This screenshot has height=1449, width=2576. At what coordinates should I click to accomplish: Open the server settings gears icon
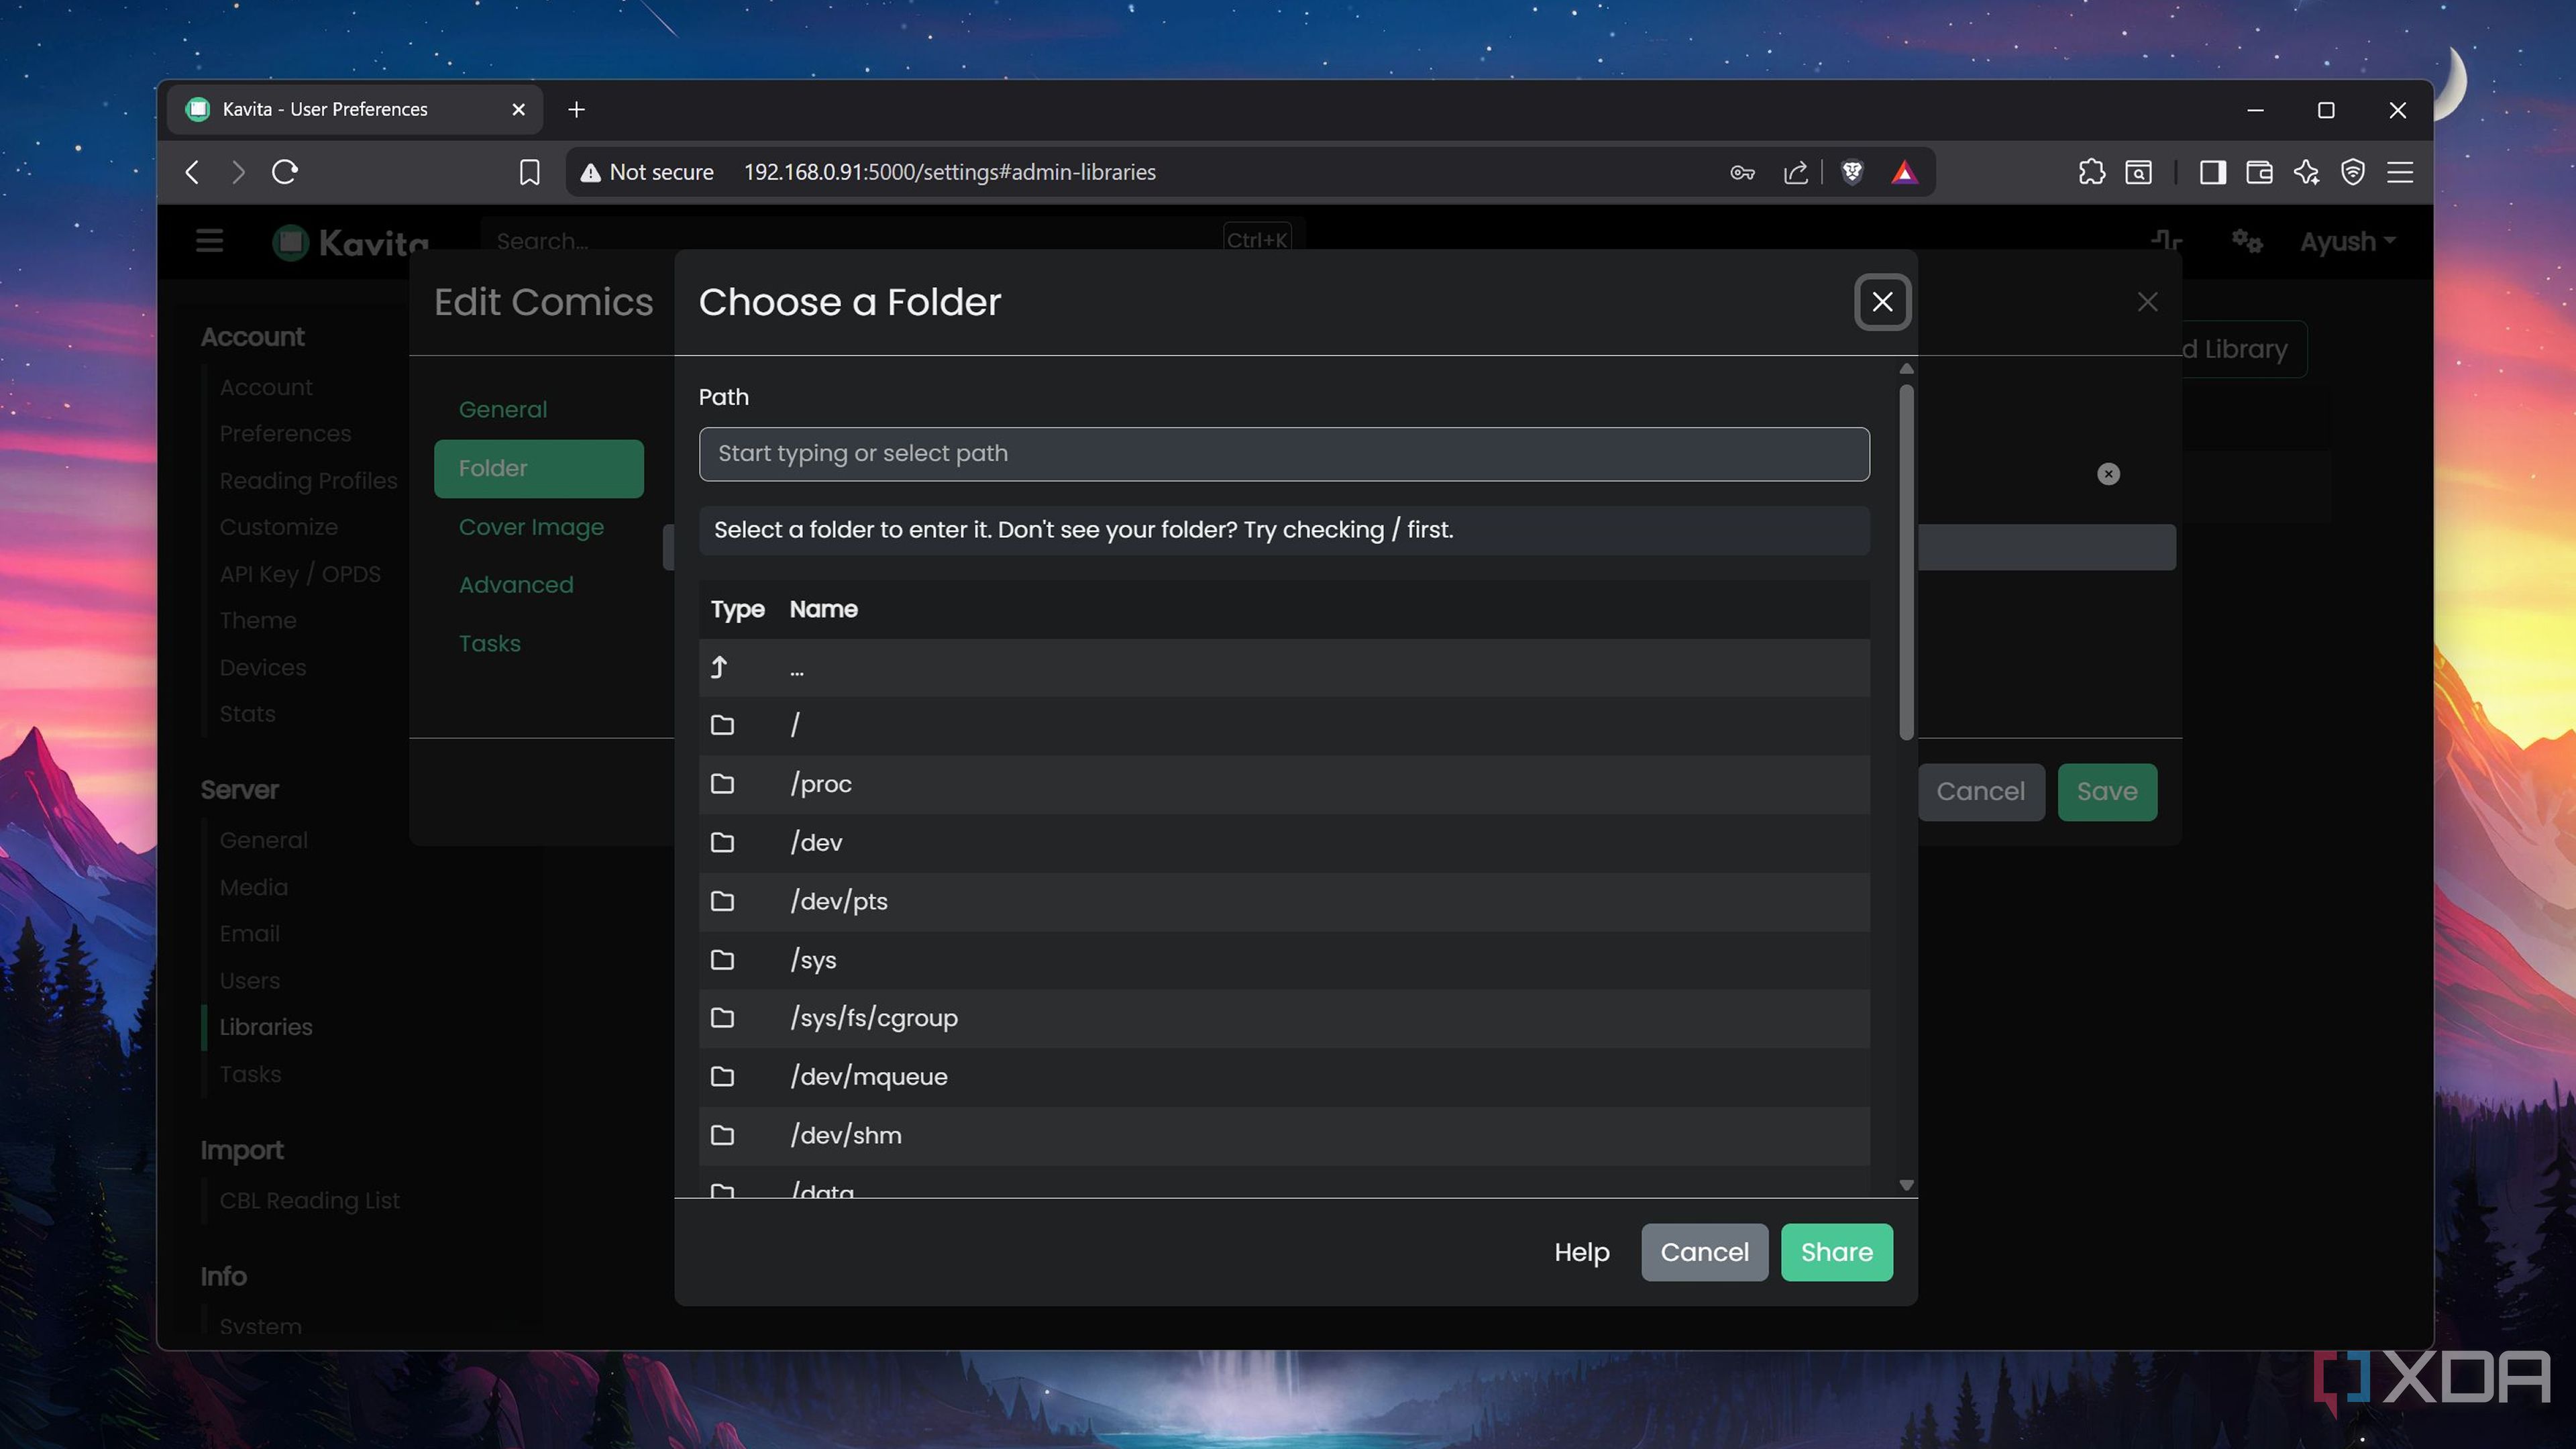coord(2247,241)
